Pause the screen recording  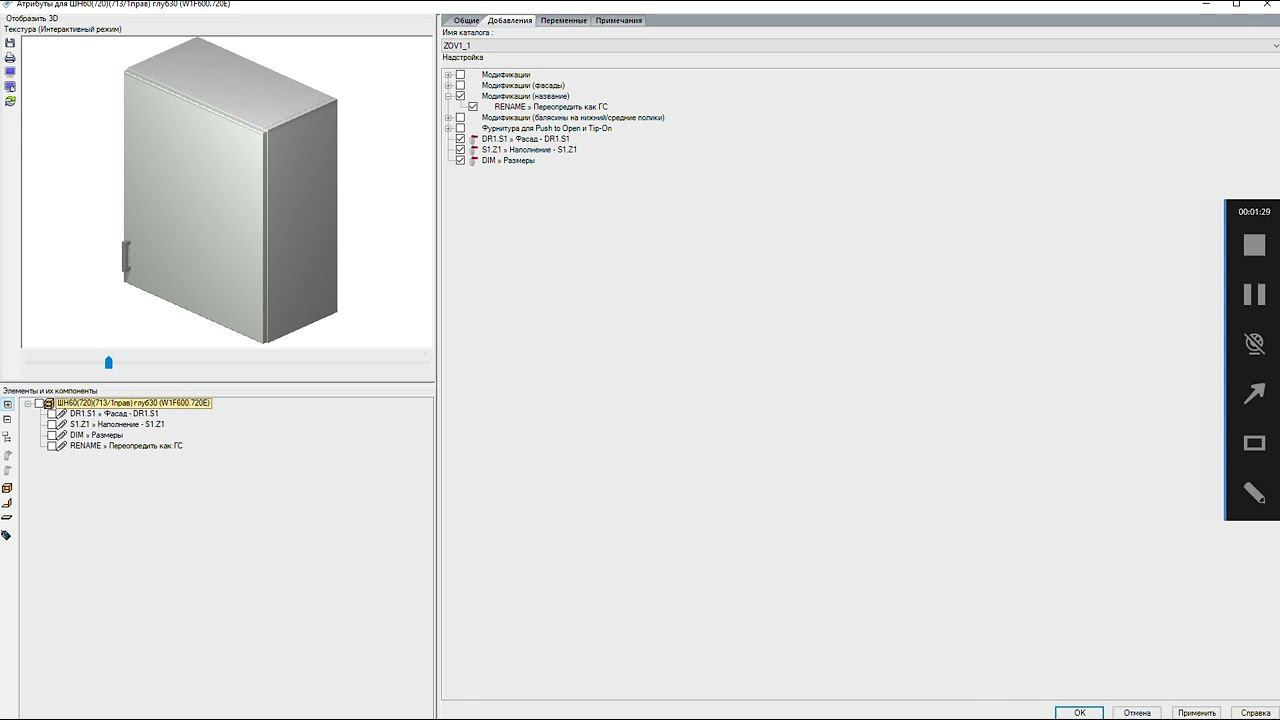pos(1254,294)
